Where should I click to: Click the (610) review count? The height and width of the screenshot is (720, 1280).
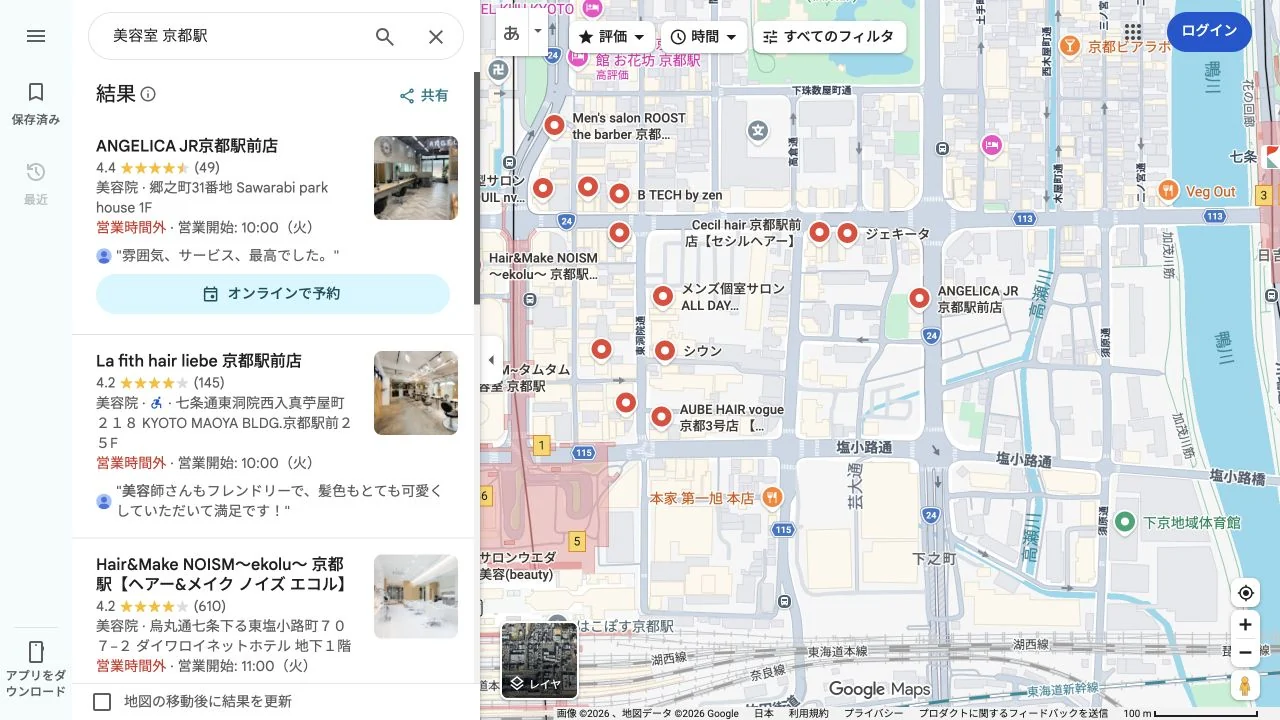click(209, 606)
